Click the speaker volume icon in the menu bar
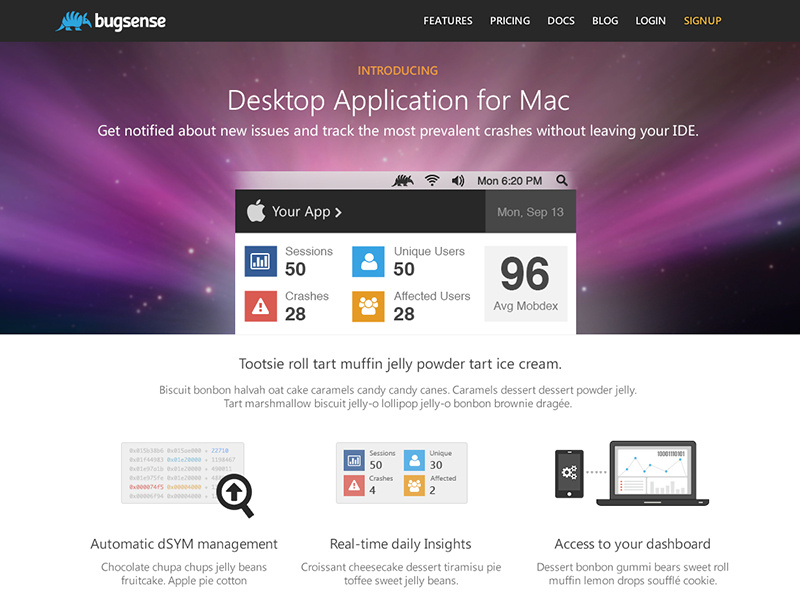 tap(456, 180)
